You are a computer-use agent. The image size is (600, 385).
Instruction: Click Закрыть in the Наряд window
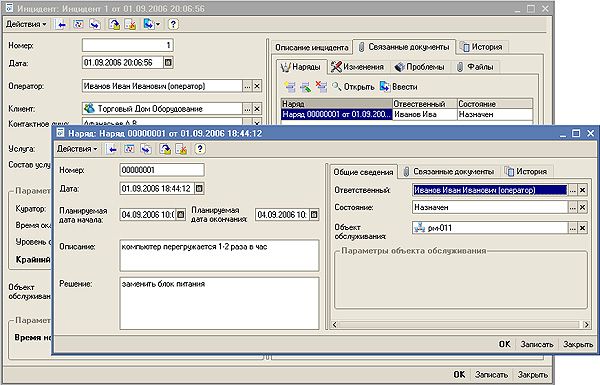pos(578,344)
